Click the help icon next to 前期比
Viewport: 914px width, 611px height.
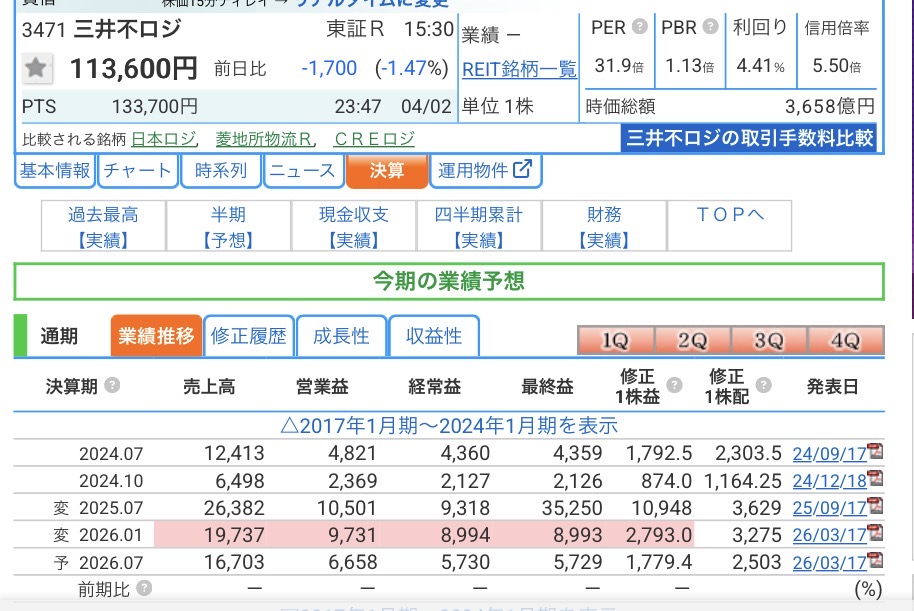144,589
